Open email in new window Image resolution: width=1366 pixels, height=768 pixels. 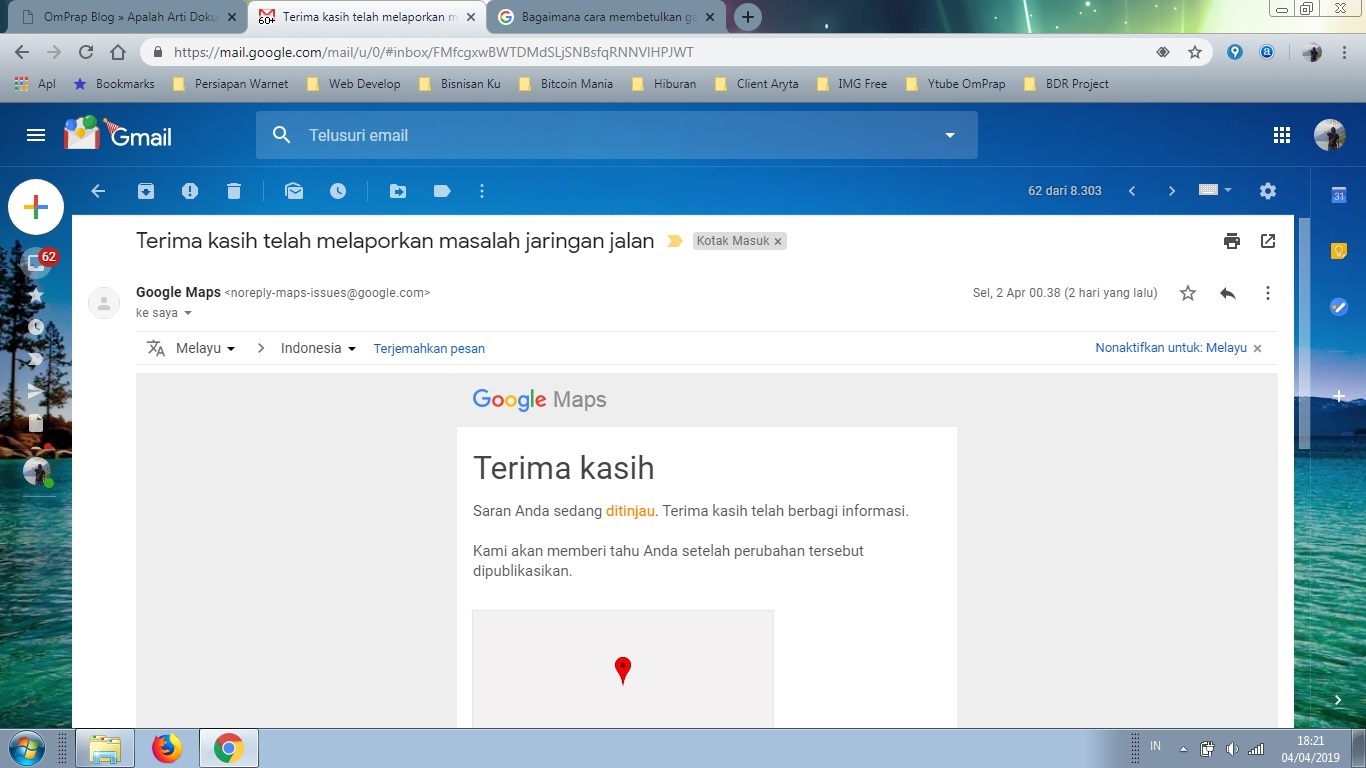coord(1268,241)
